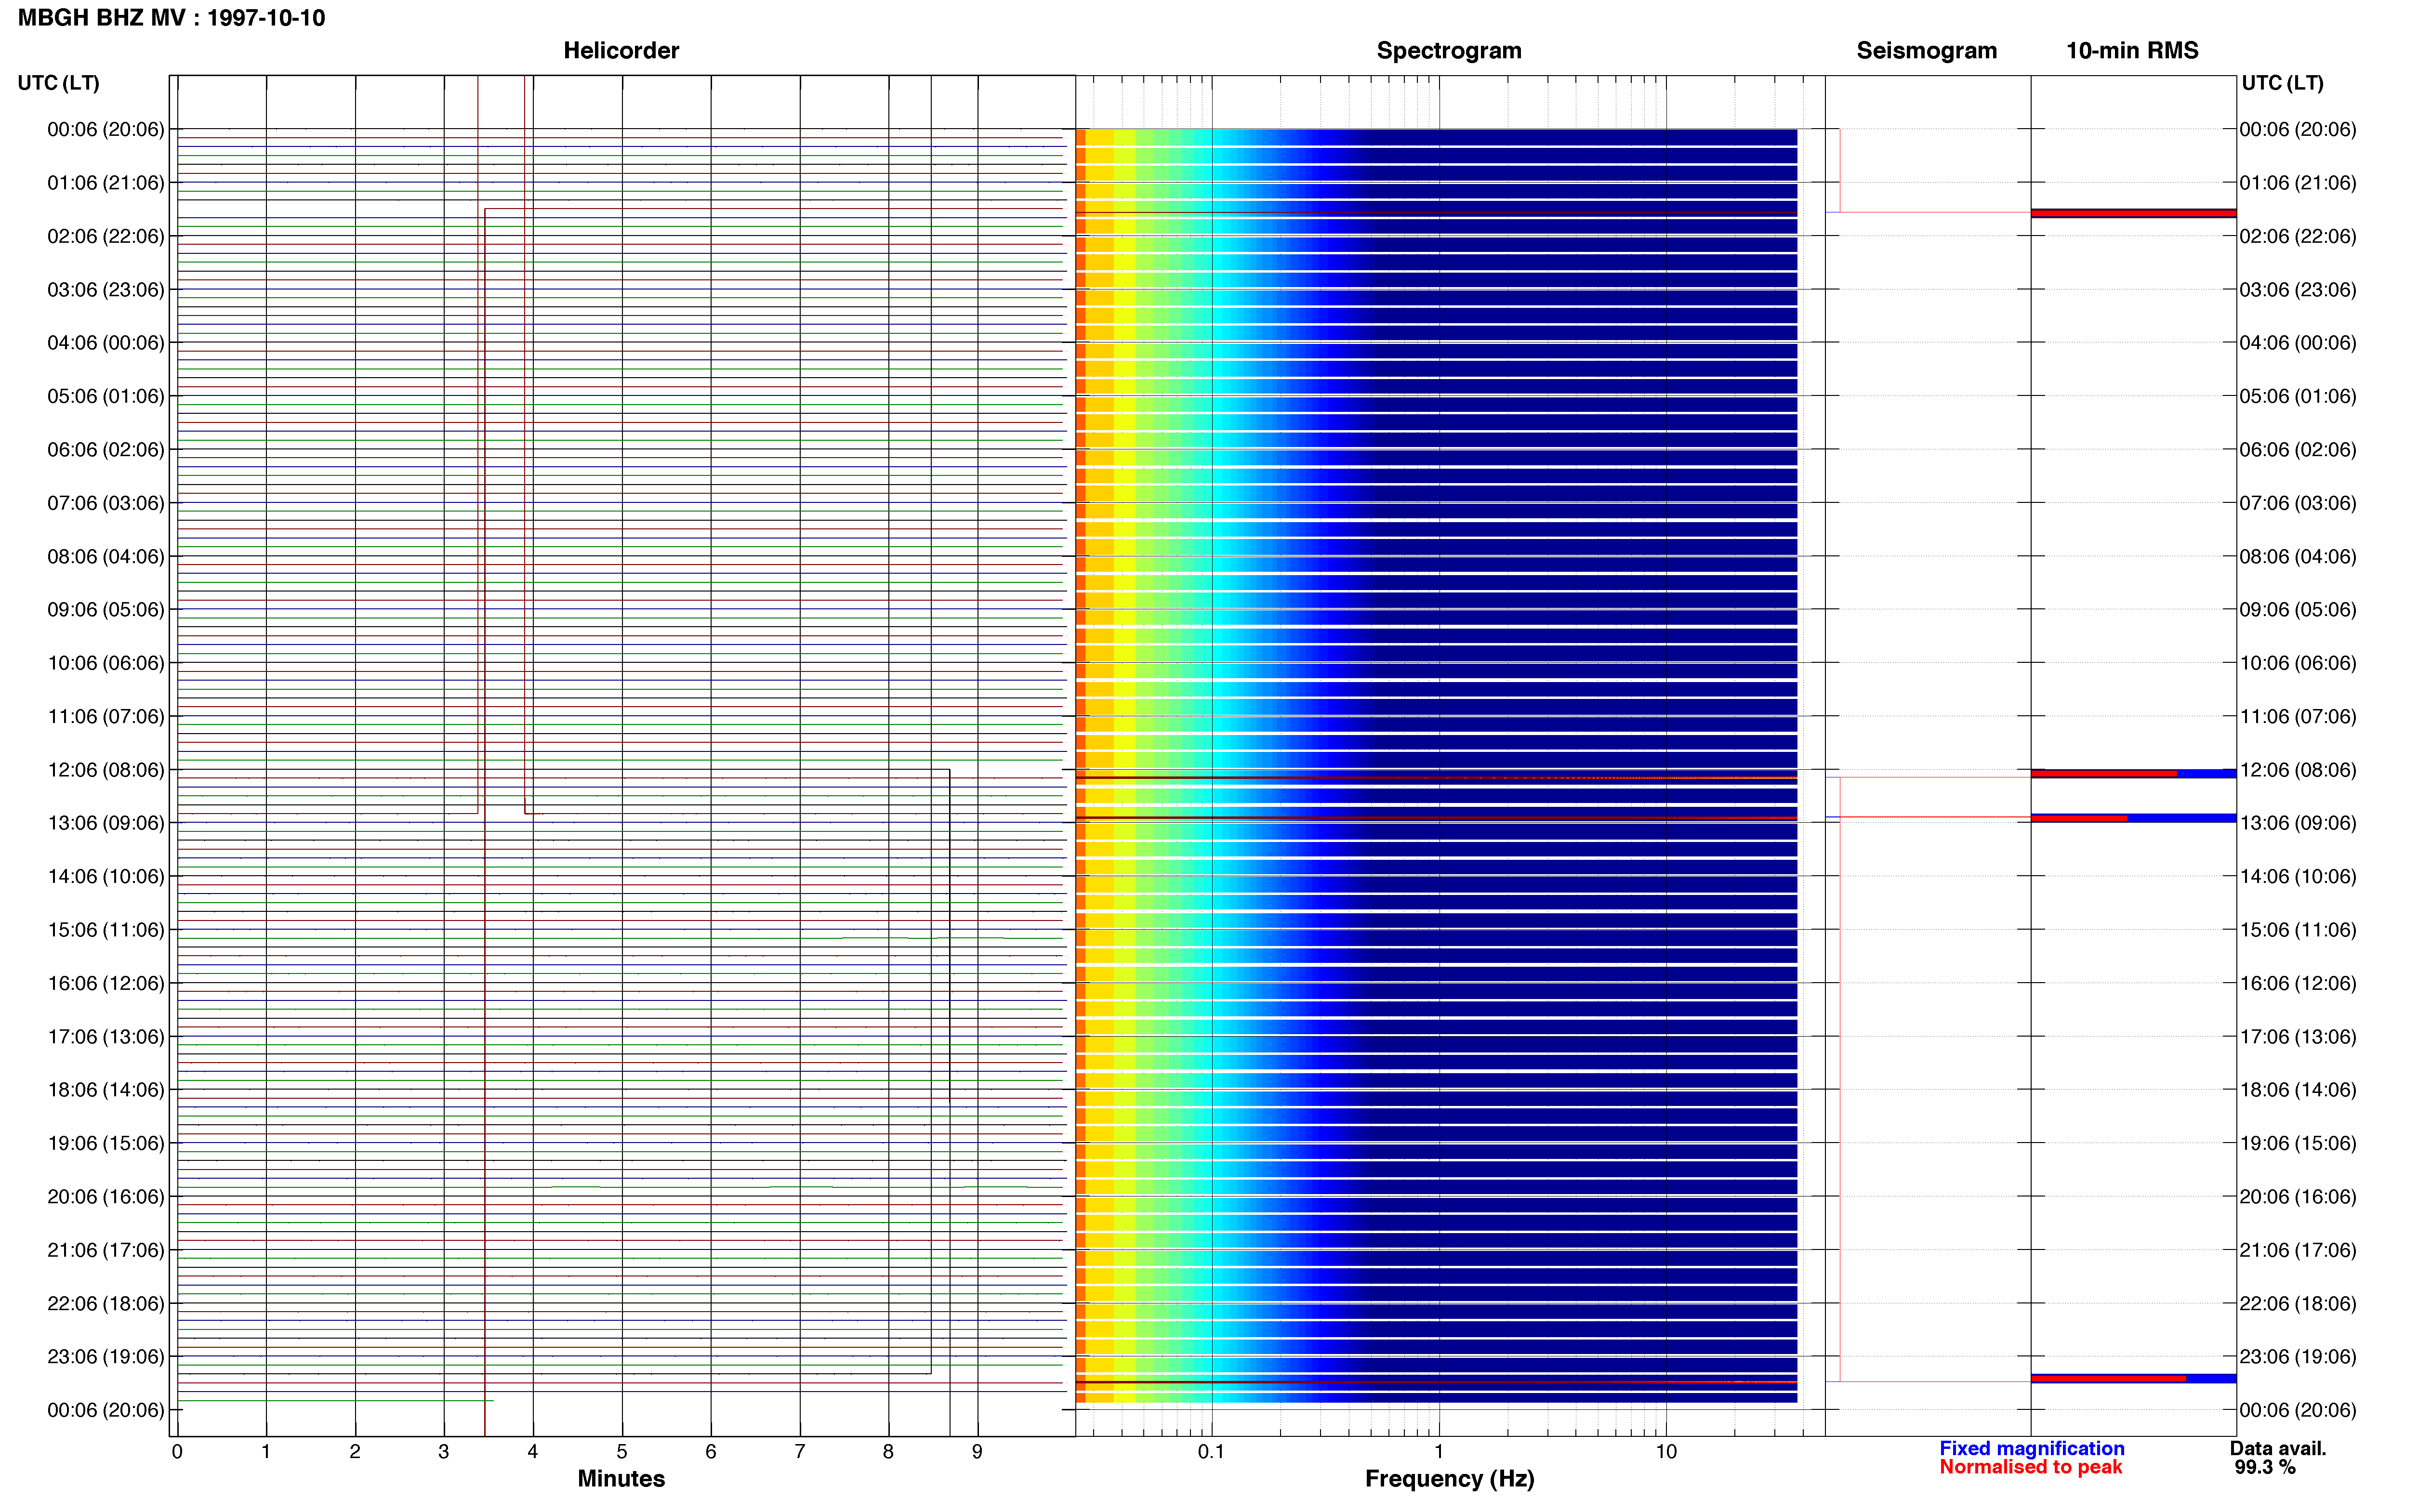Screen dimensions: 2418x1512
Task: Click left axis time label 20:06 (16:06)
Action: [x=106, y=1196]
